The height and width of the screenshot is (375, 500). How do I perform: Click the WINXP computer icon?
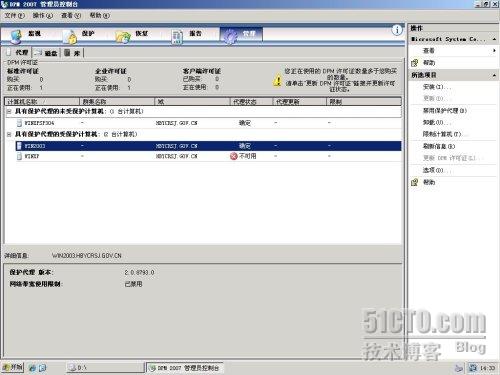(x=19, y=156)
